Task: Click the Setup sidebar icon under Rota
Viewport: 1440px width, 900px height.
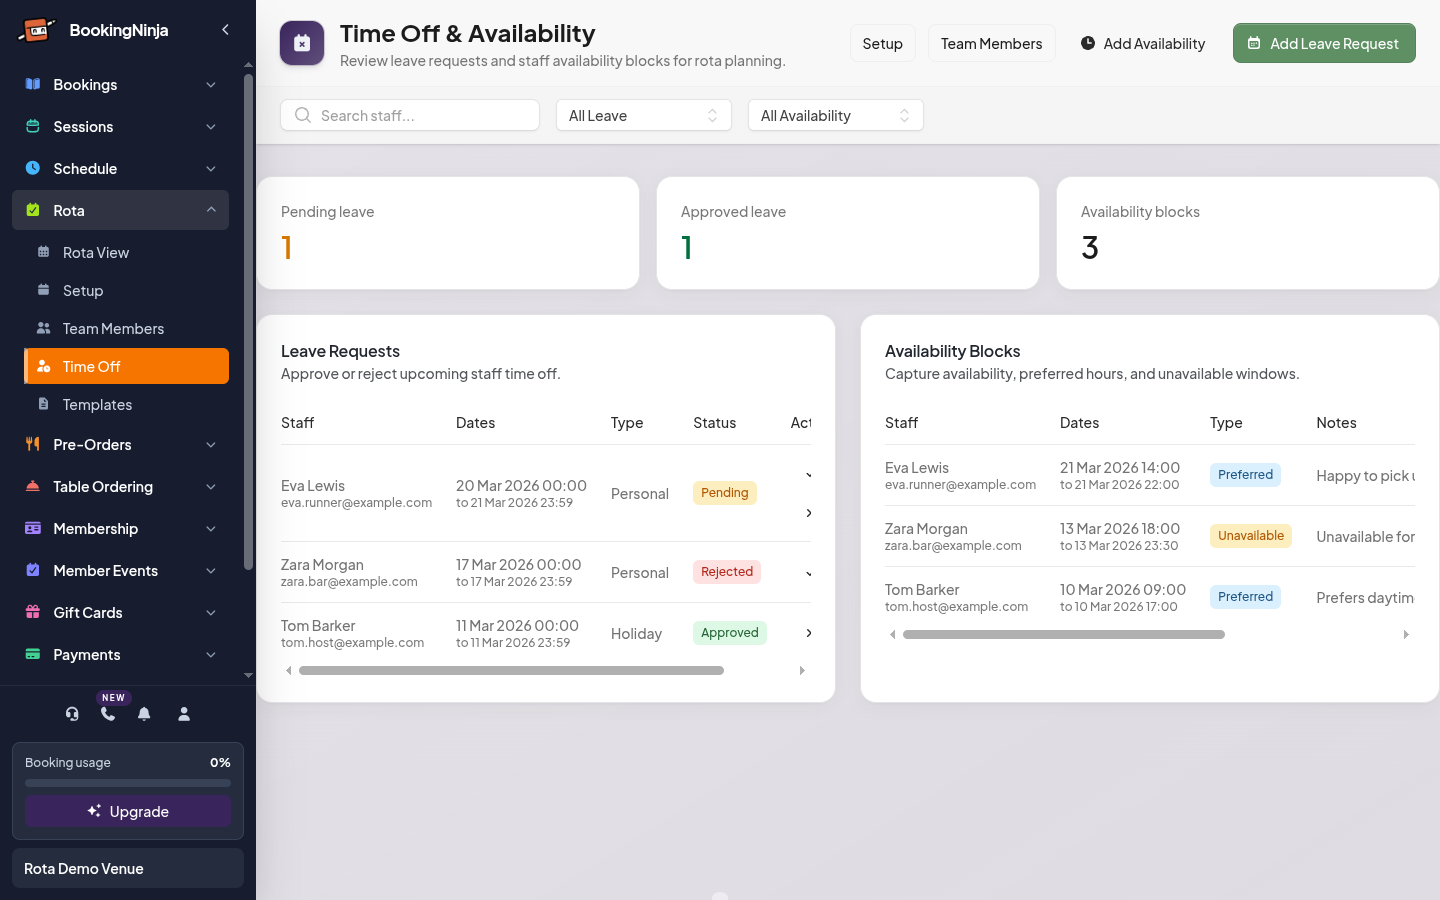Action: tap(43, 290)
